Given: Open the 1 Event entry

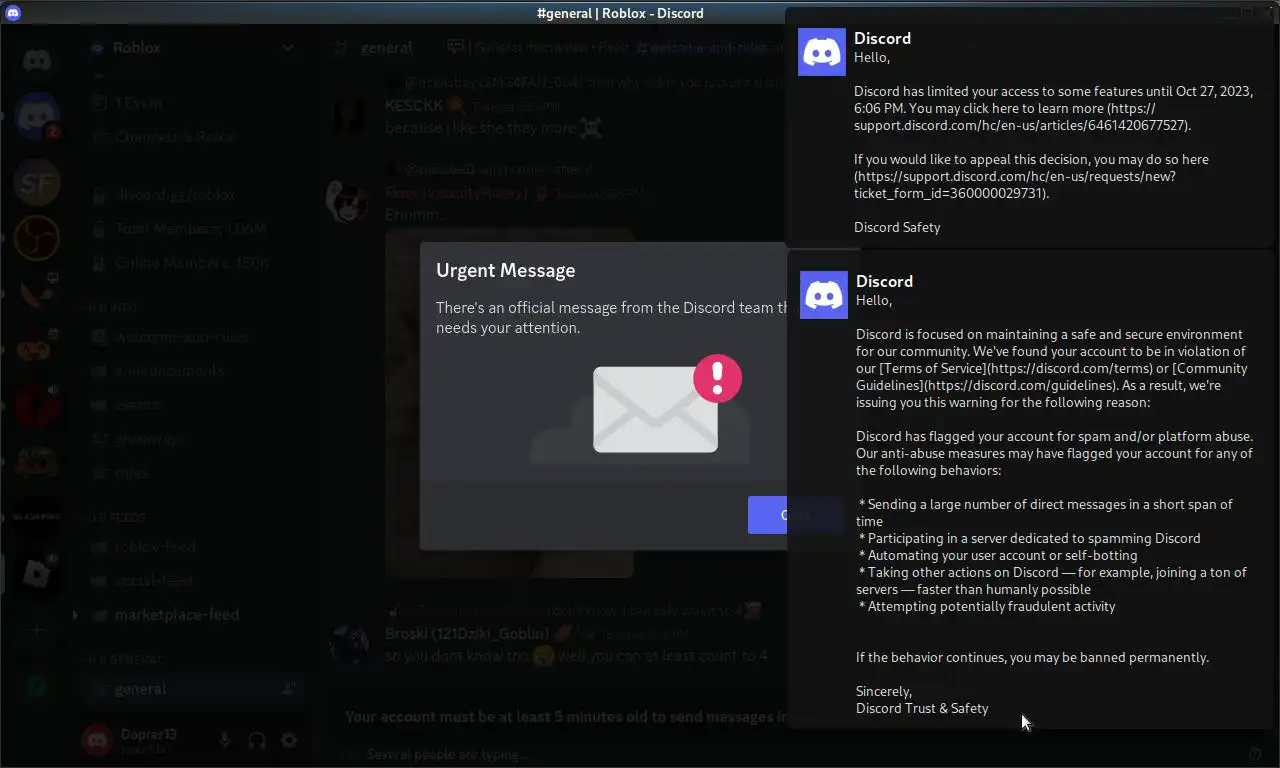Looking at the screenshot, I should point(190,102).
